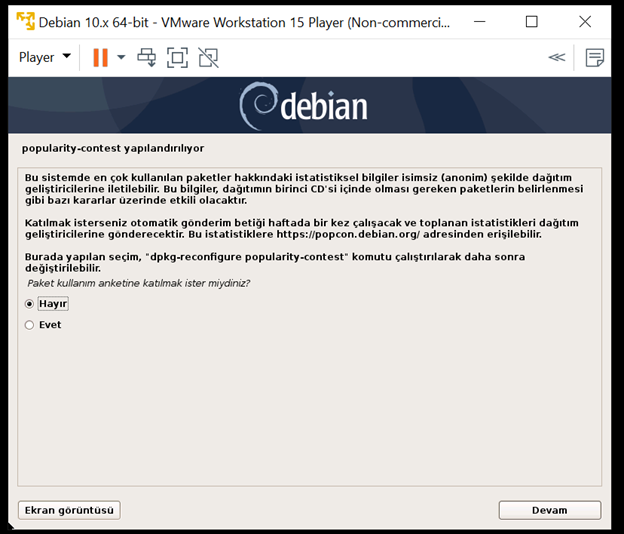Expand the power options dropdown arrow

coord(121,57)
